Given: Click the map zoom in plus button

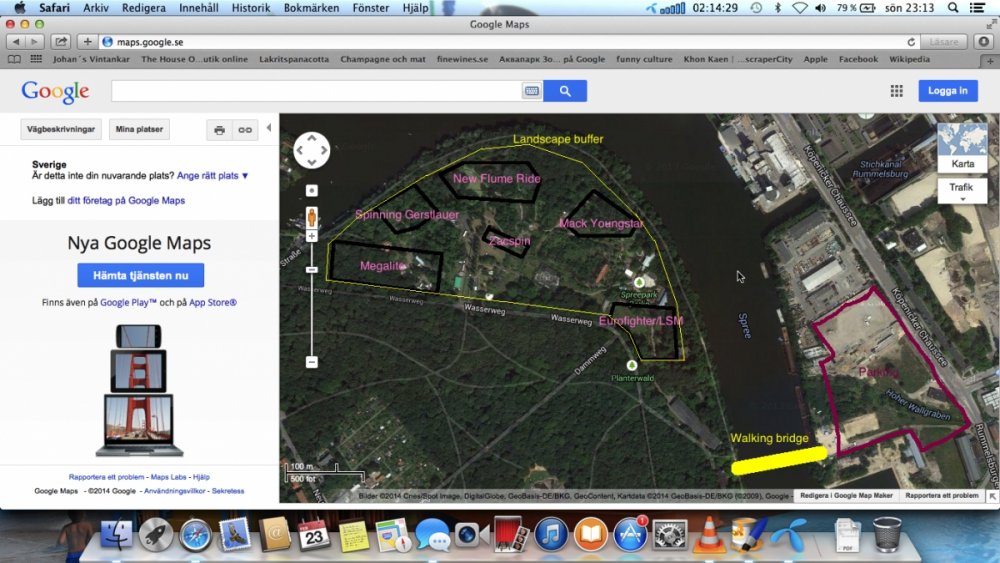Looking at the screenshot, I should [312, 236].
